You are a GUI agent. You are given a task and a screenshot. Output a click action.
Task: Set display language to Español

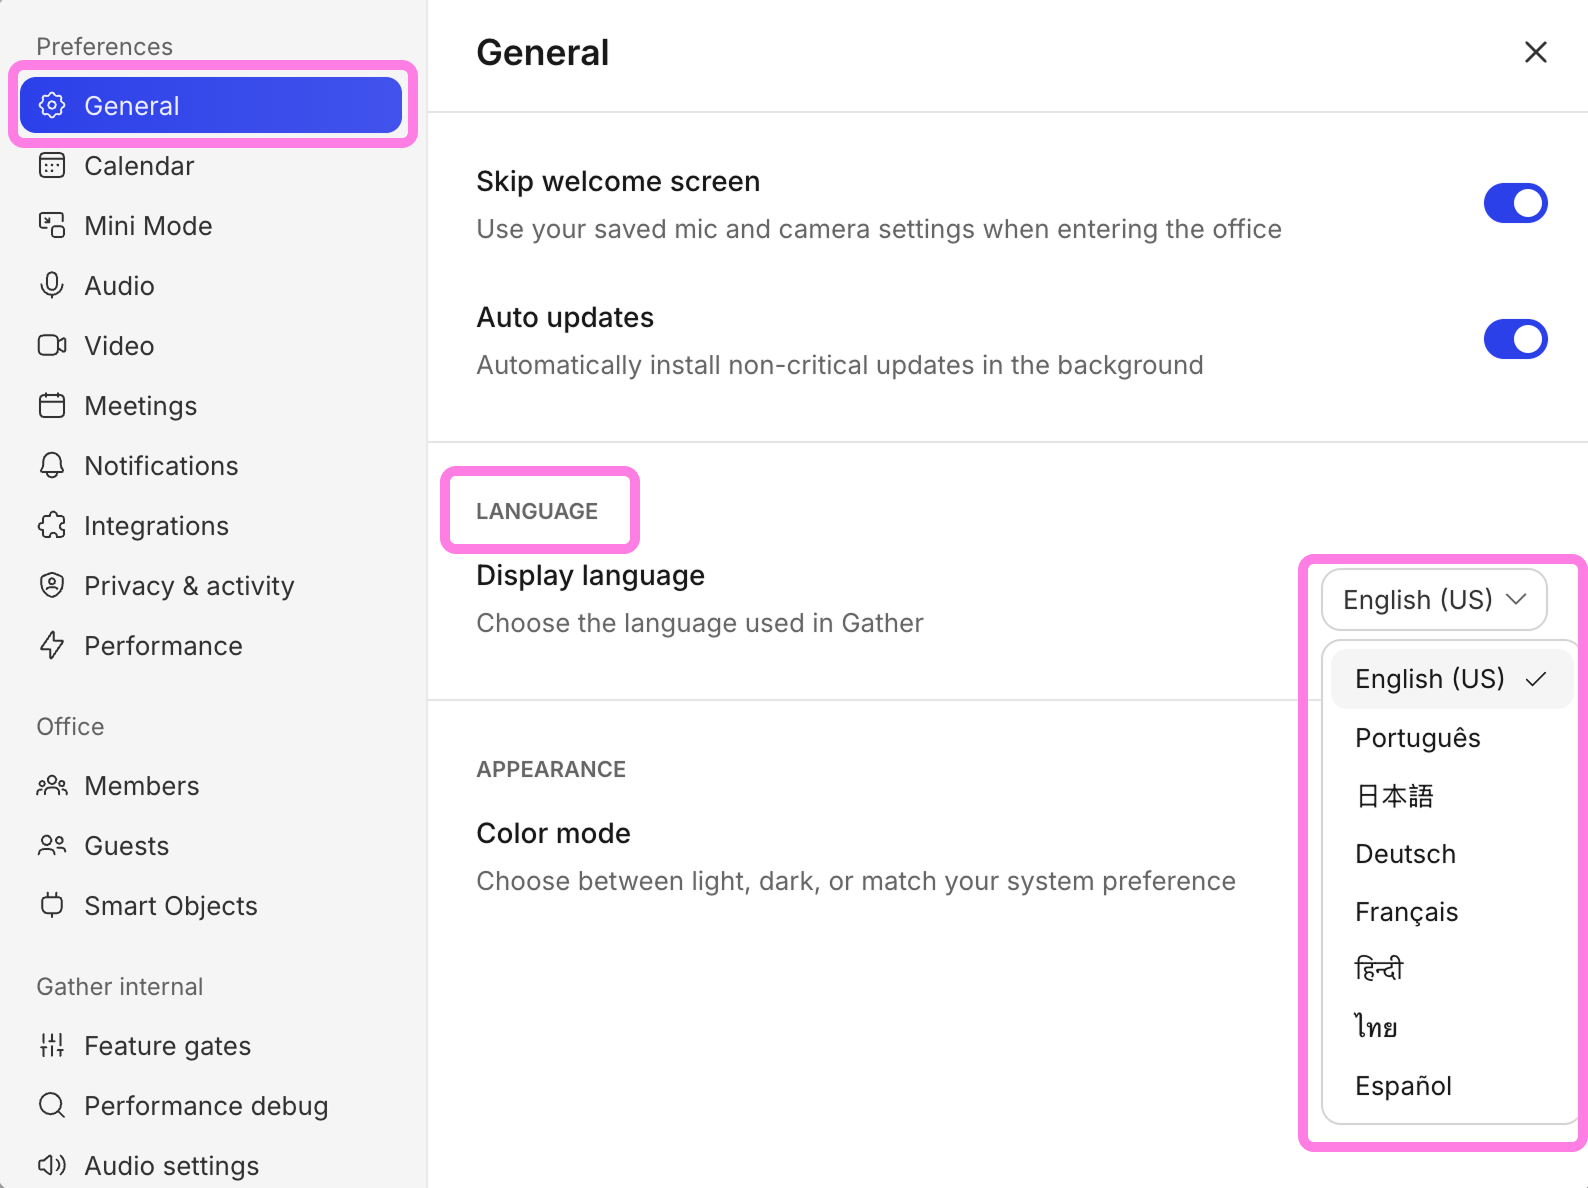(1451, 1085)
